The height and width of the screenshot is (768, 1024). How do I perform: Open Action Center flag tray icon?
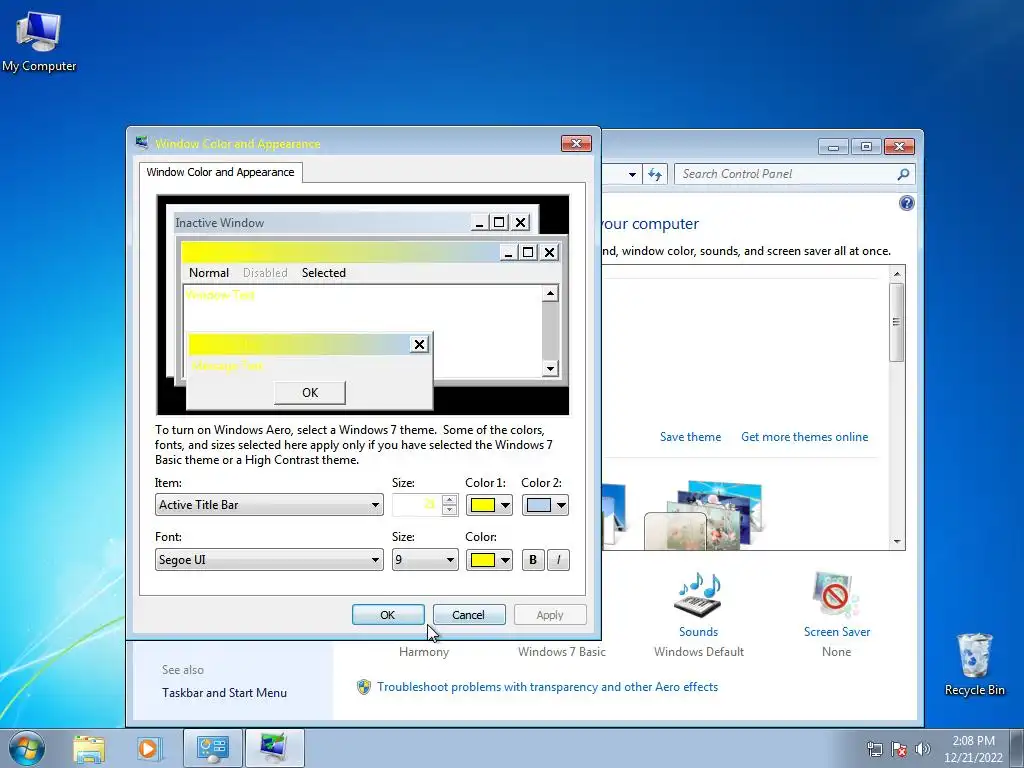pyautogui.click(x=899, y=749)
